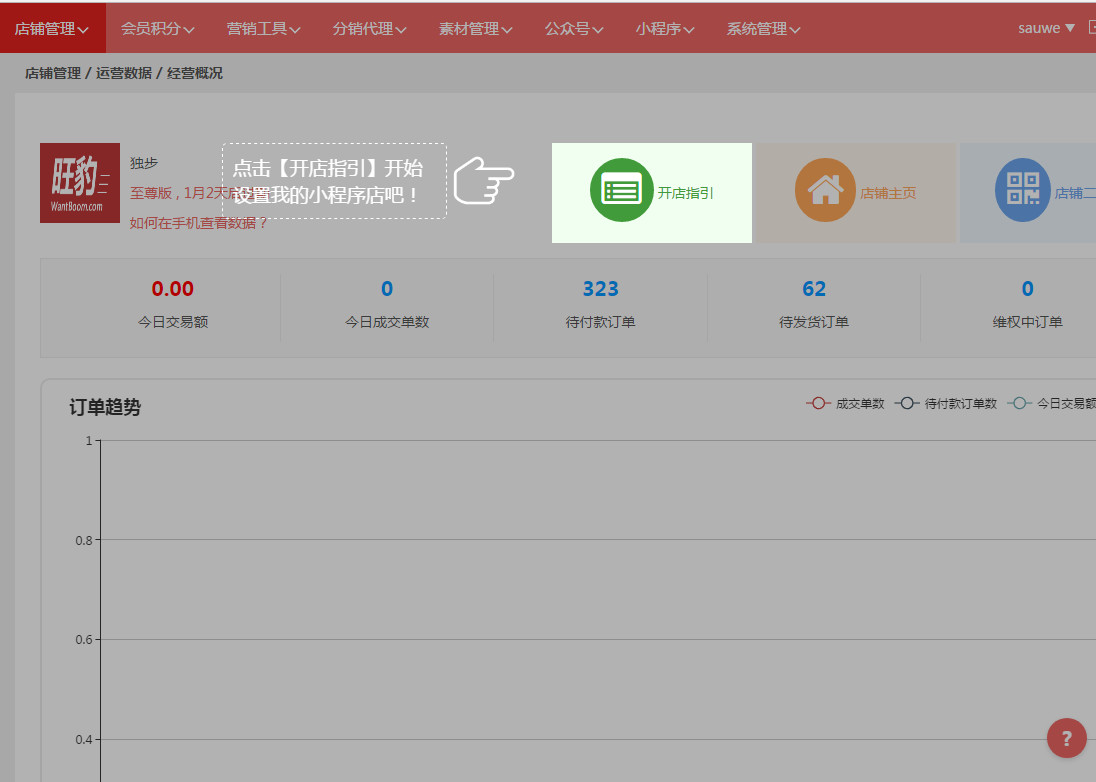Click the logout icon beside sauwe
Image resolution: width=1096 pixels, height=782 pixels.
[x=1091, y=28]
